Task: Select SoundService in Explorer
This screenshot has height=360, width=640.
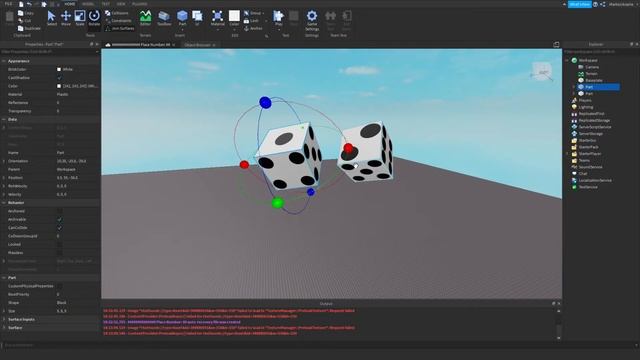Action: (591, 167)
